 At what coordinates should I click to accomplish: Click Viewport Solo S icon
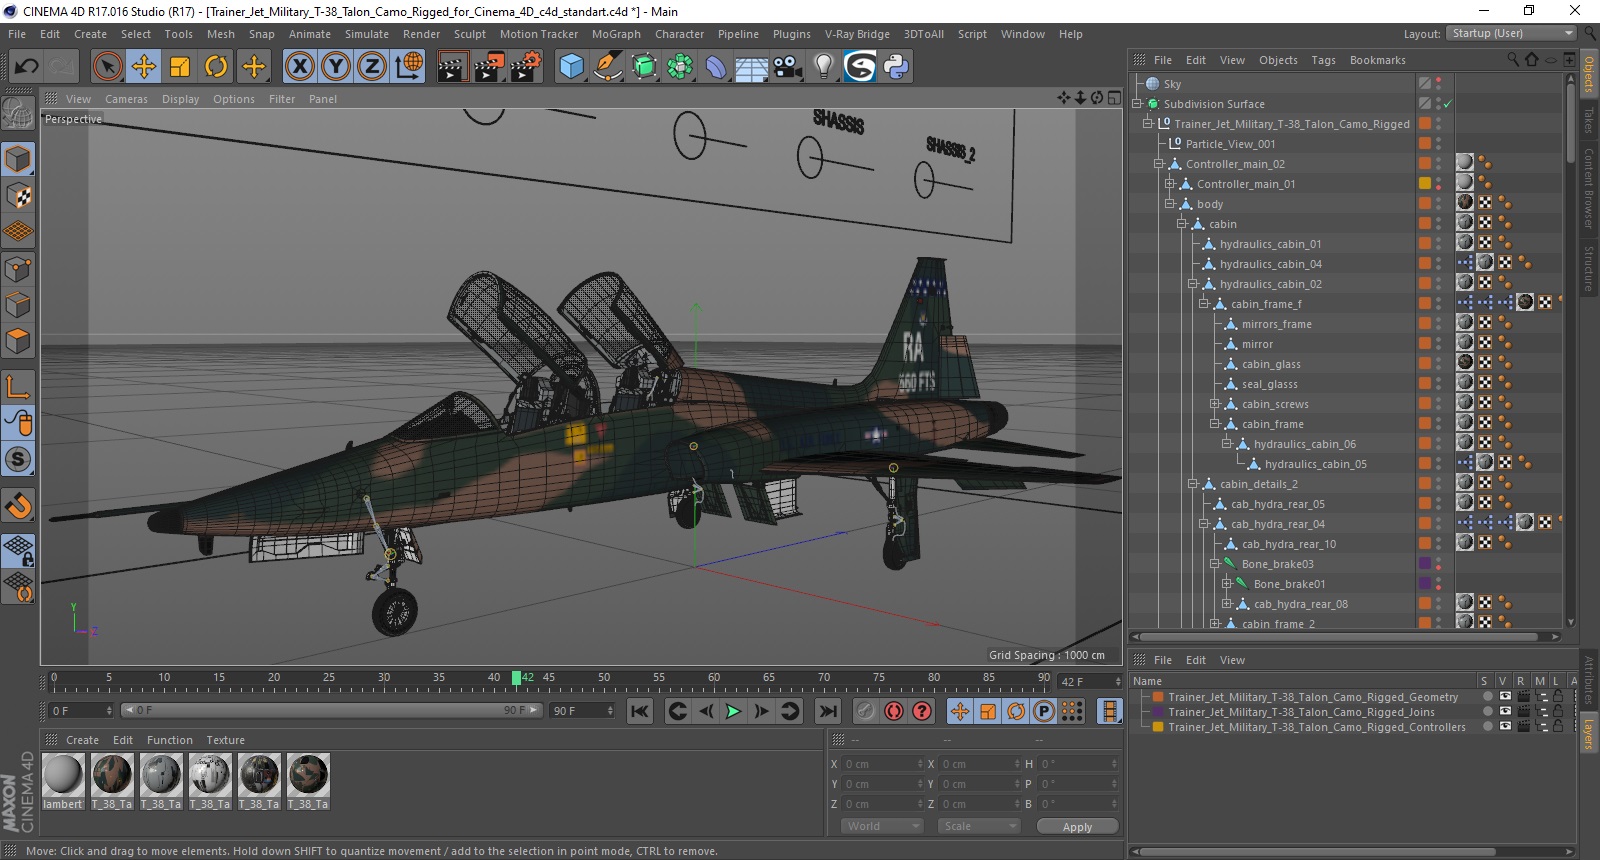click(18, 460)
